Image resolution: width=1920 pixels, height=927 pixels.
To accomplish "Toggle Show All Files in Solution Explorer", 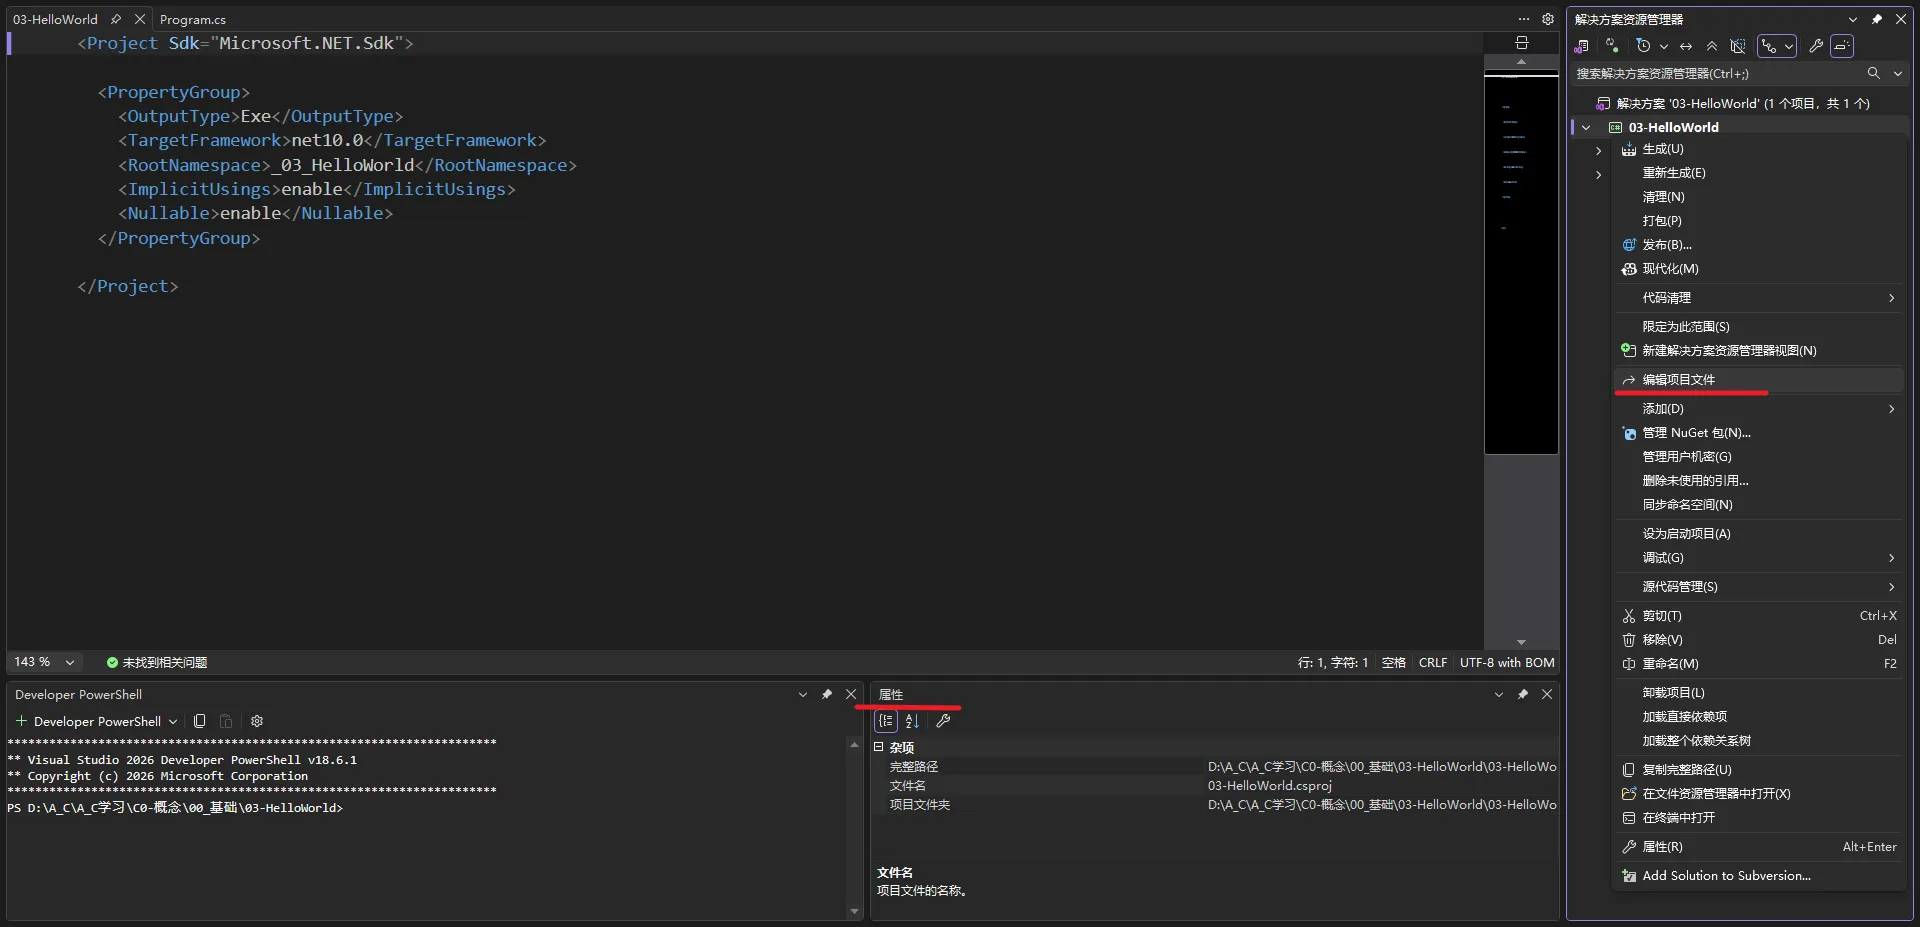I will tap(1738, 46).
